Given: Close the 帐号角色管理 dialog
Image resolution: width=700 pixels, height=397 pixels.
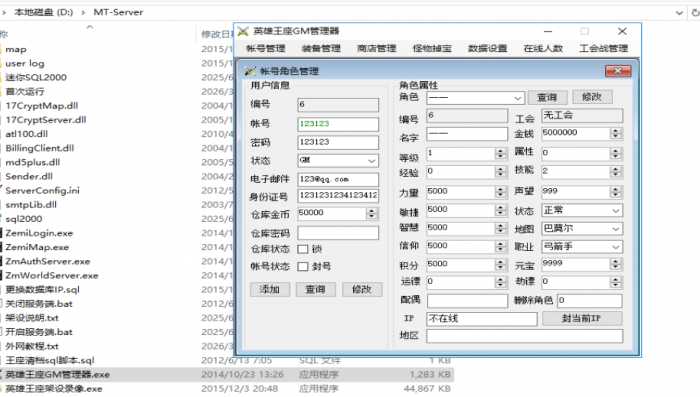Looking at the screenshot, I should (x=618, y=71).
